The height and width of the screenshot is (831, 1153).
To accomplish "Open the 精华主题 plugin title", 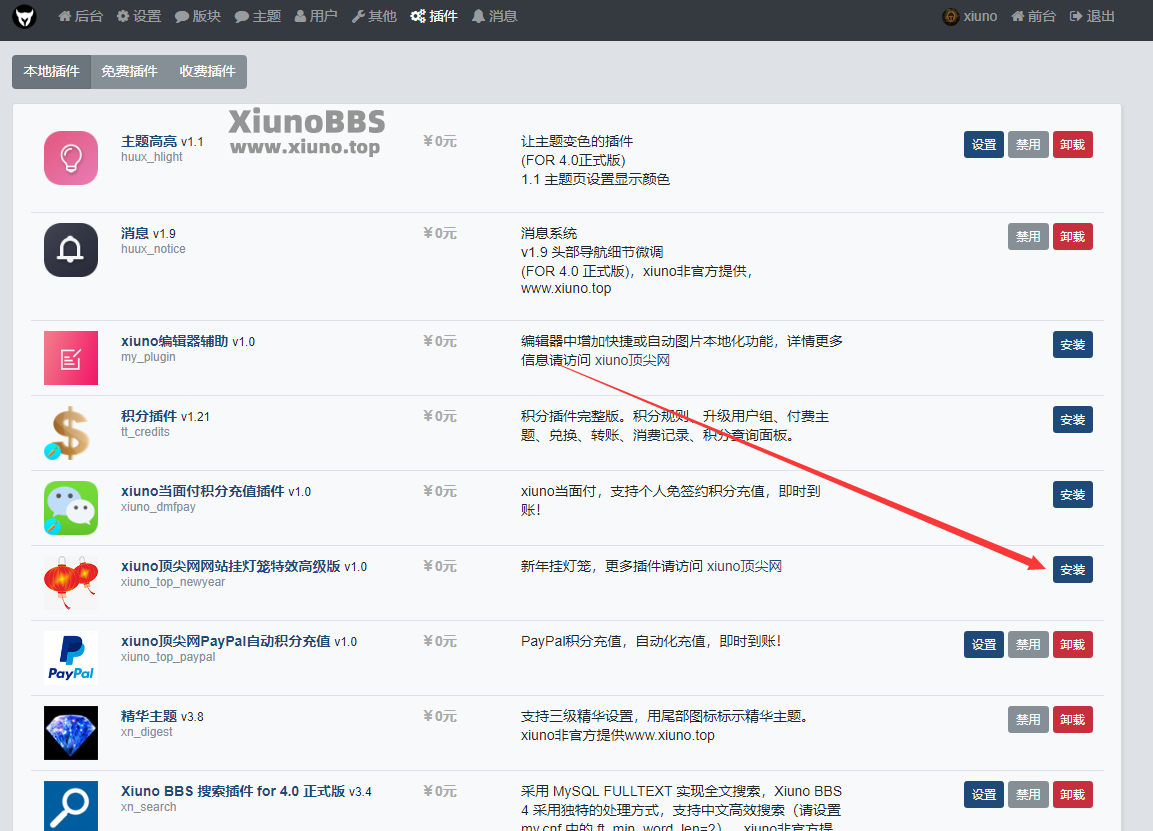I will [149, 716].
